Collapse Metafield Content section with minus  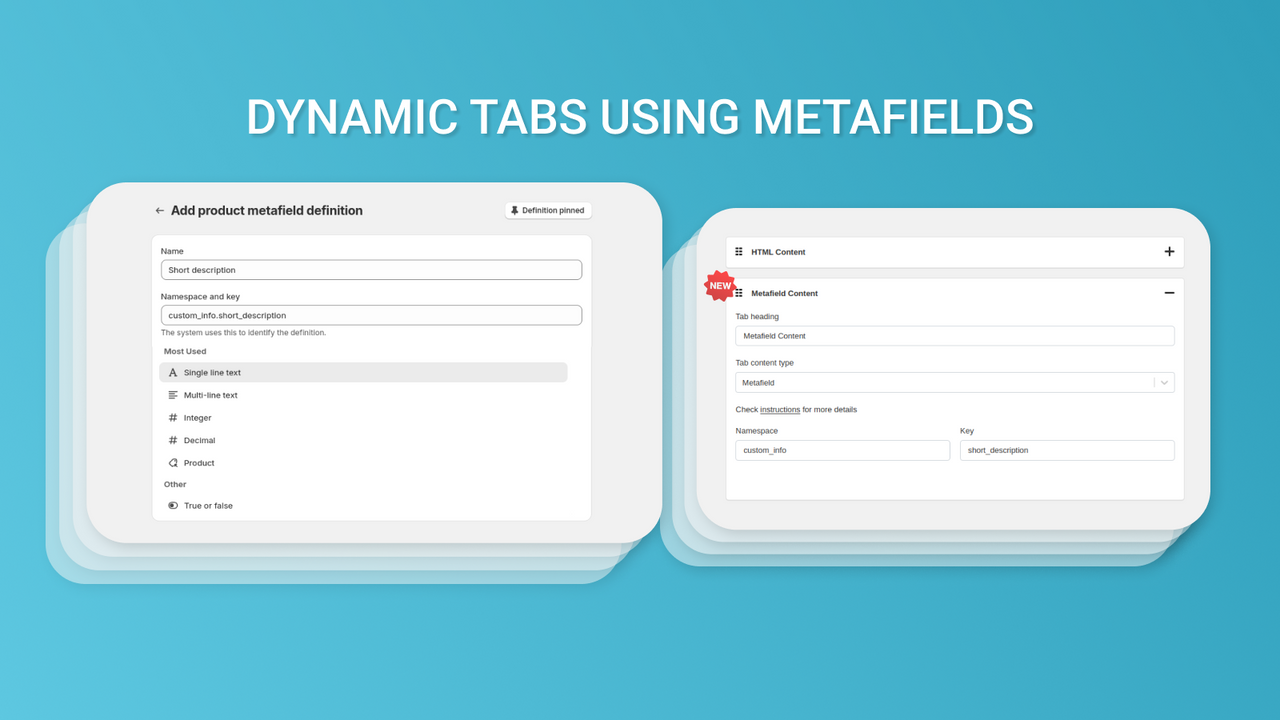1169,293
